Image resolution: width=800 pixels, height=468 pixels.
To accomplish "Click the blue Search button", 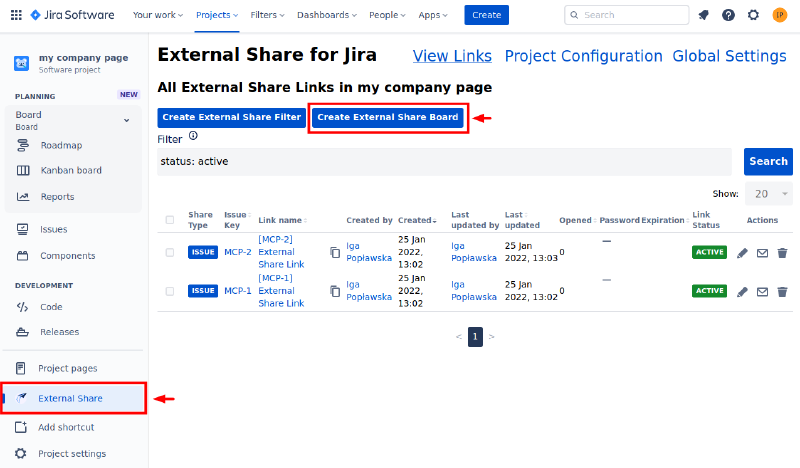I will point(768,161).
